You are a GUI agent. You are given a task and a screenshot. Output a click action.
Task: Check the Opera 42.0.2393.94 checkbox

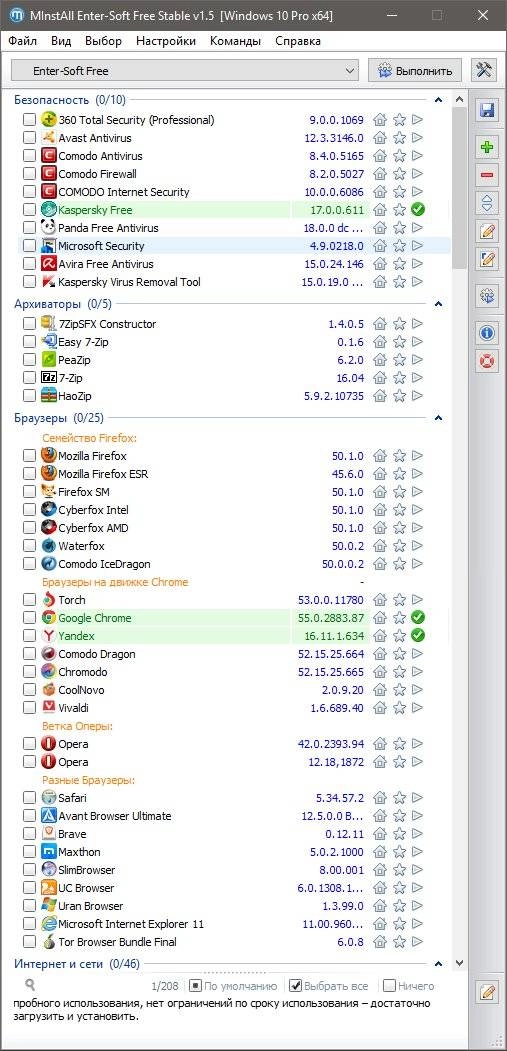pos(29,744)
